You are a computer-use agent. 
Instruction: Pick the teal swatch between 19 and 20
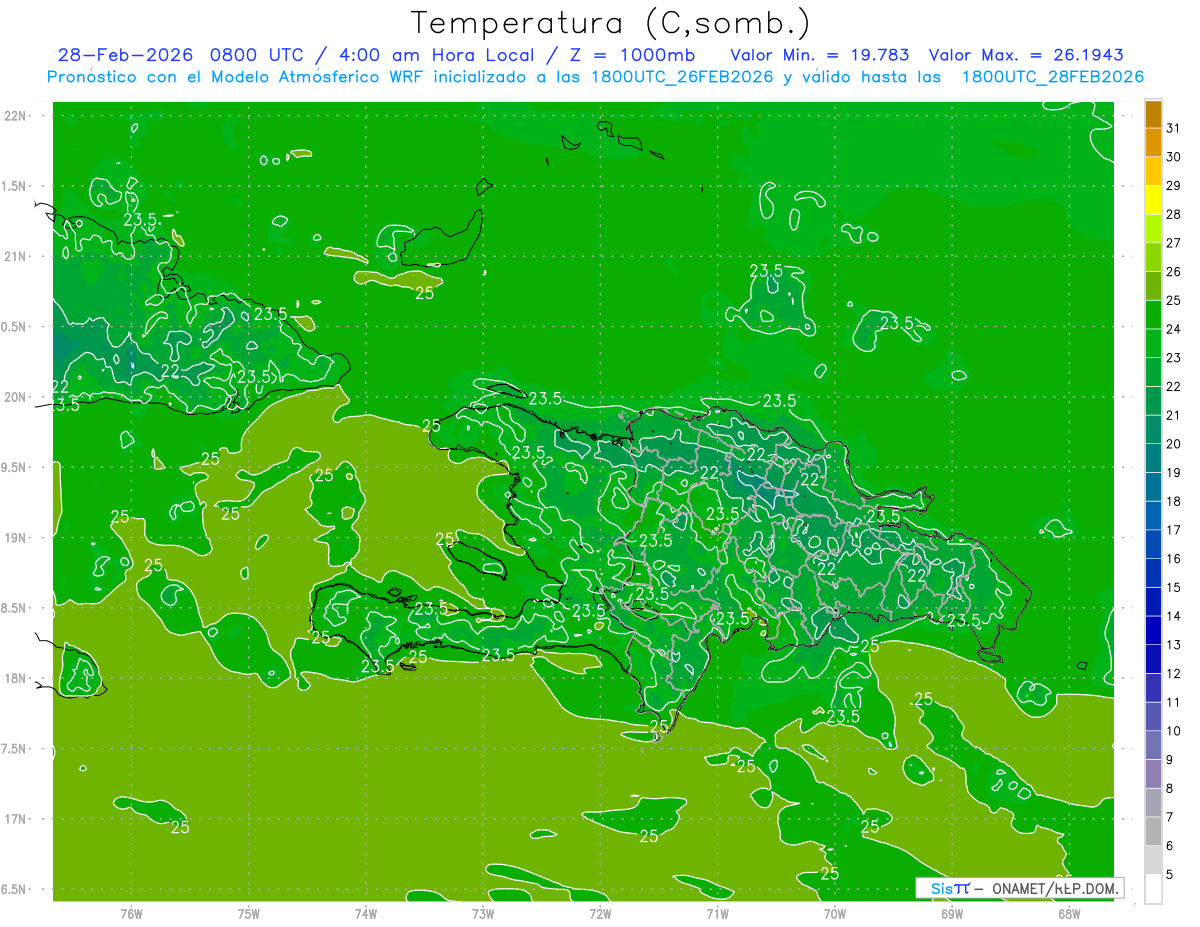coord(1153,458)
